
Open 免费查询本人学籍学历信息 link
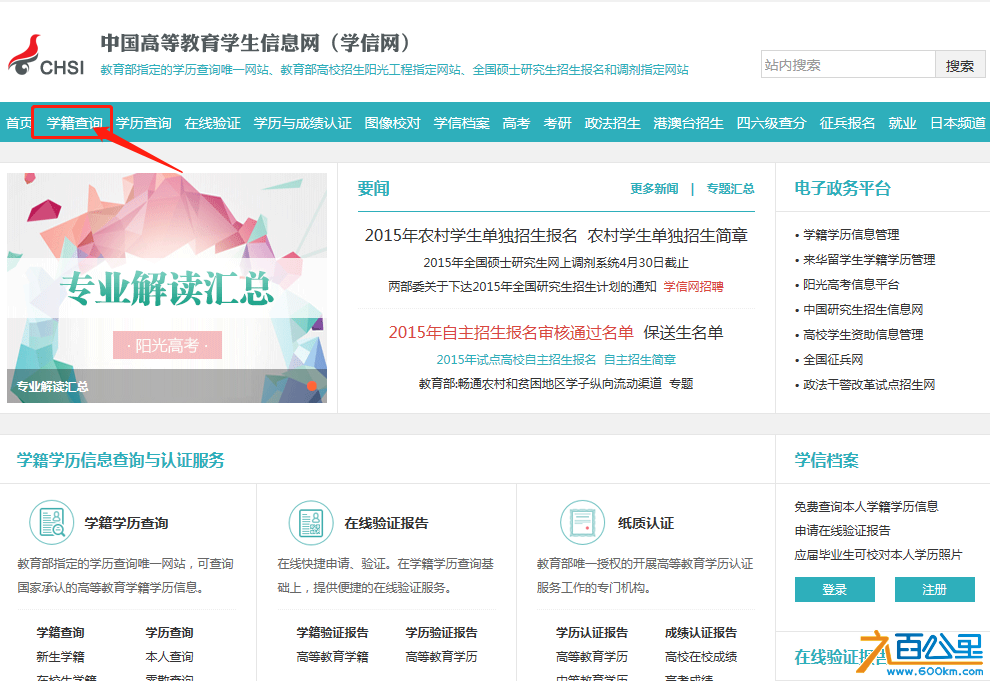pos(866,506)
